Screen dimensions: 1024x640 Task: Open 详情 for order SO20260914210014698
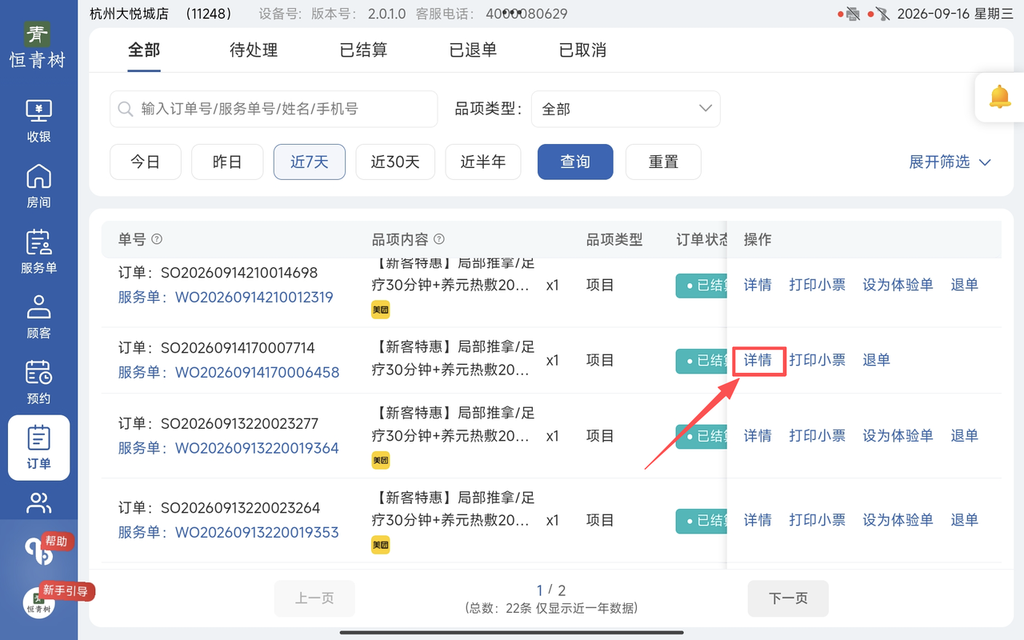[758, 285]
